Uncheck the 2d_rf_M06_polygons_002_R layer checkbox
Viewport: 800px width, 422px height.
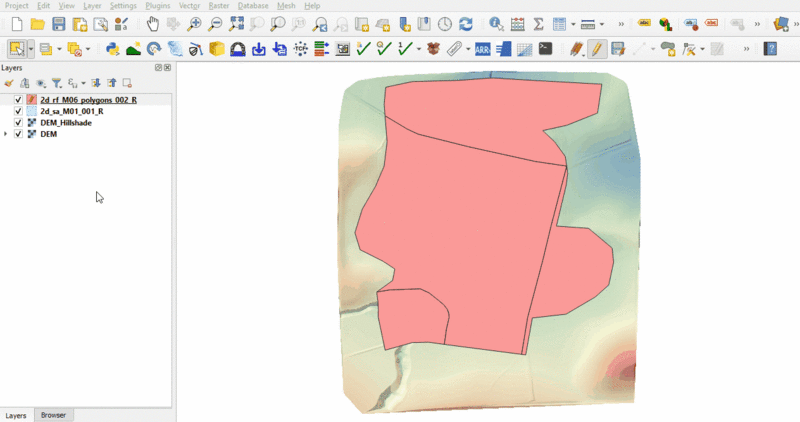tap(18, 100)
